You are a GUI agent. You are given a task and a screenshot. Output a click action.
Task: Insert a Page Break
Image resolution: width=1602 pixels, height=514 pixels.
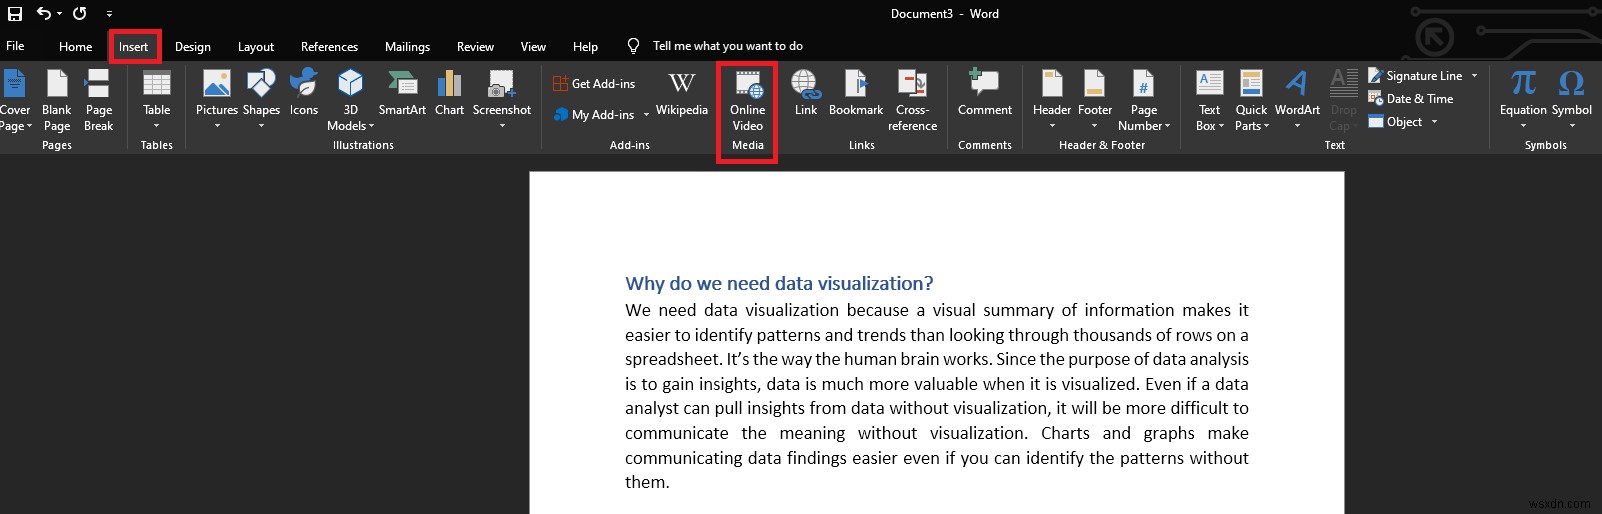[98, 99]
